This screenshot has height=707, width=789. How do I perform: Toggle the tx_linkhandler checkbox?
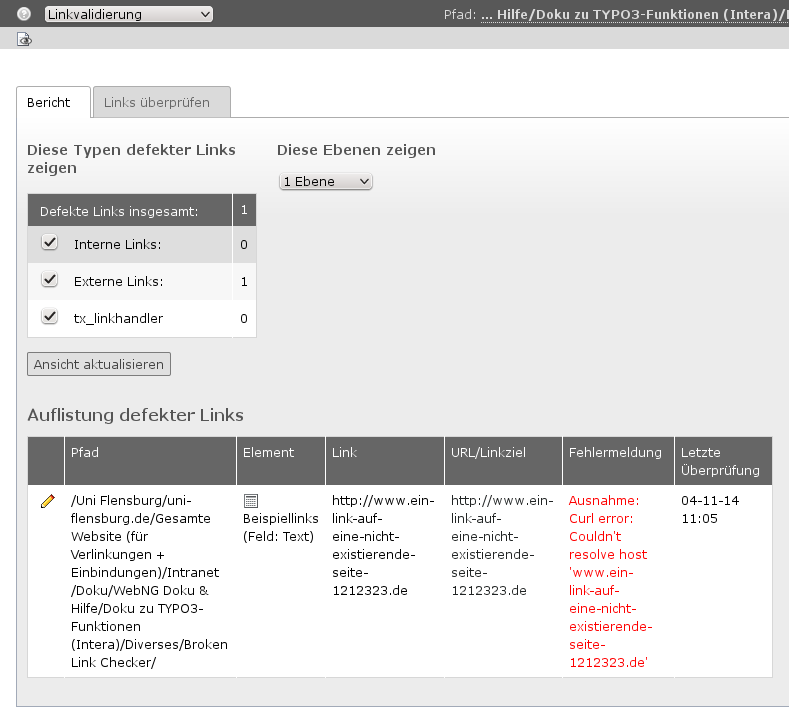coord(50,317)
